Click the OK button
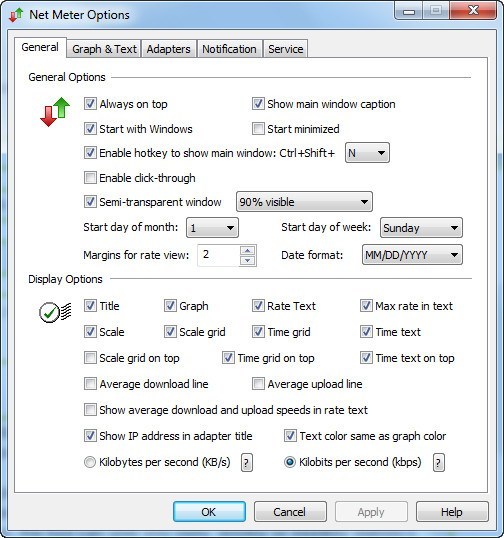Screen dimensions: 504x538 tap(209, 512)
